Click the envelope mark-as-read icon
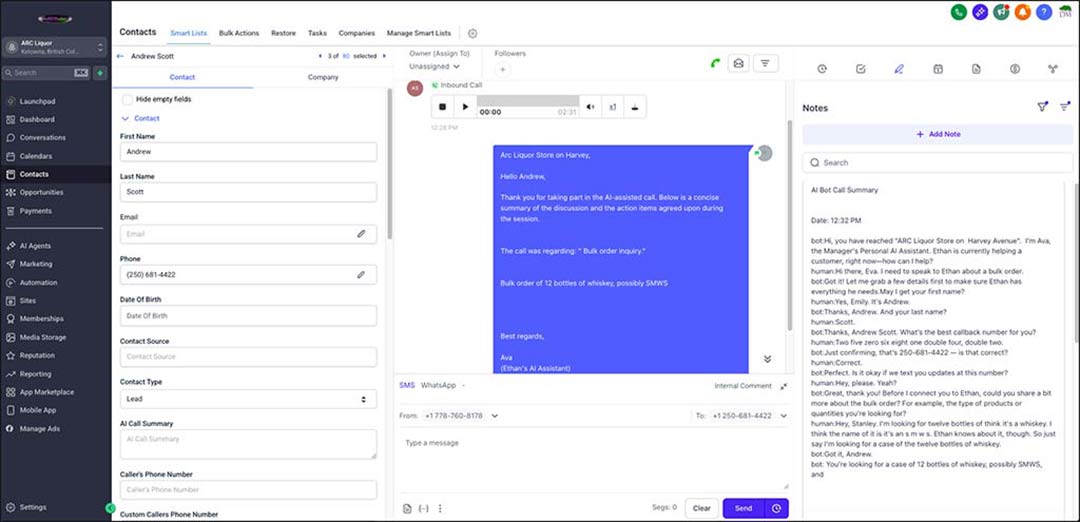Screen dimensions: 1080x522 (738, 63)
